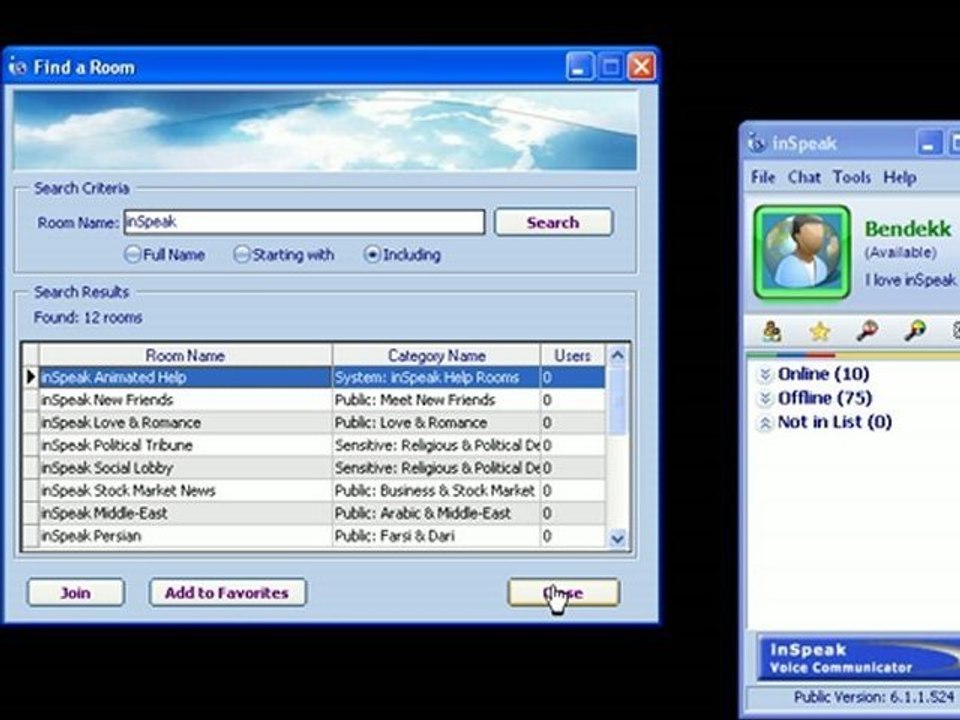Click the Close button in Find a Room
The height and width of the screenshot is (720, 960).
[563, 593]
